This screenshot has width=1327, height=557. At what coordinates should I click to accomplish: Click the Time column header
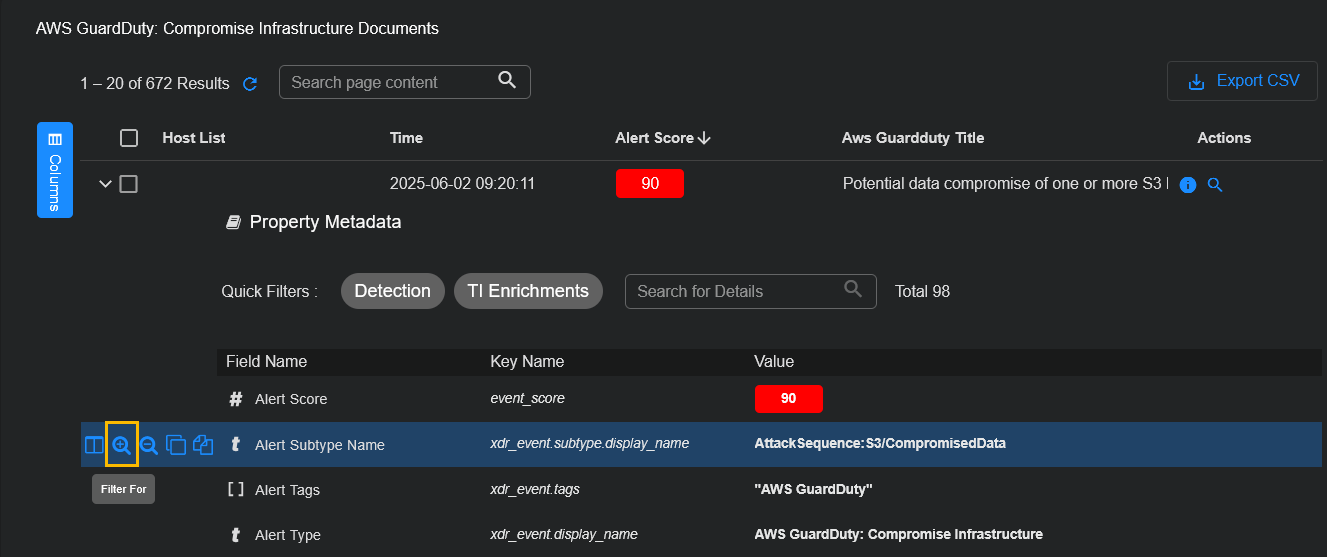(406, 138)
